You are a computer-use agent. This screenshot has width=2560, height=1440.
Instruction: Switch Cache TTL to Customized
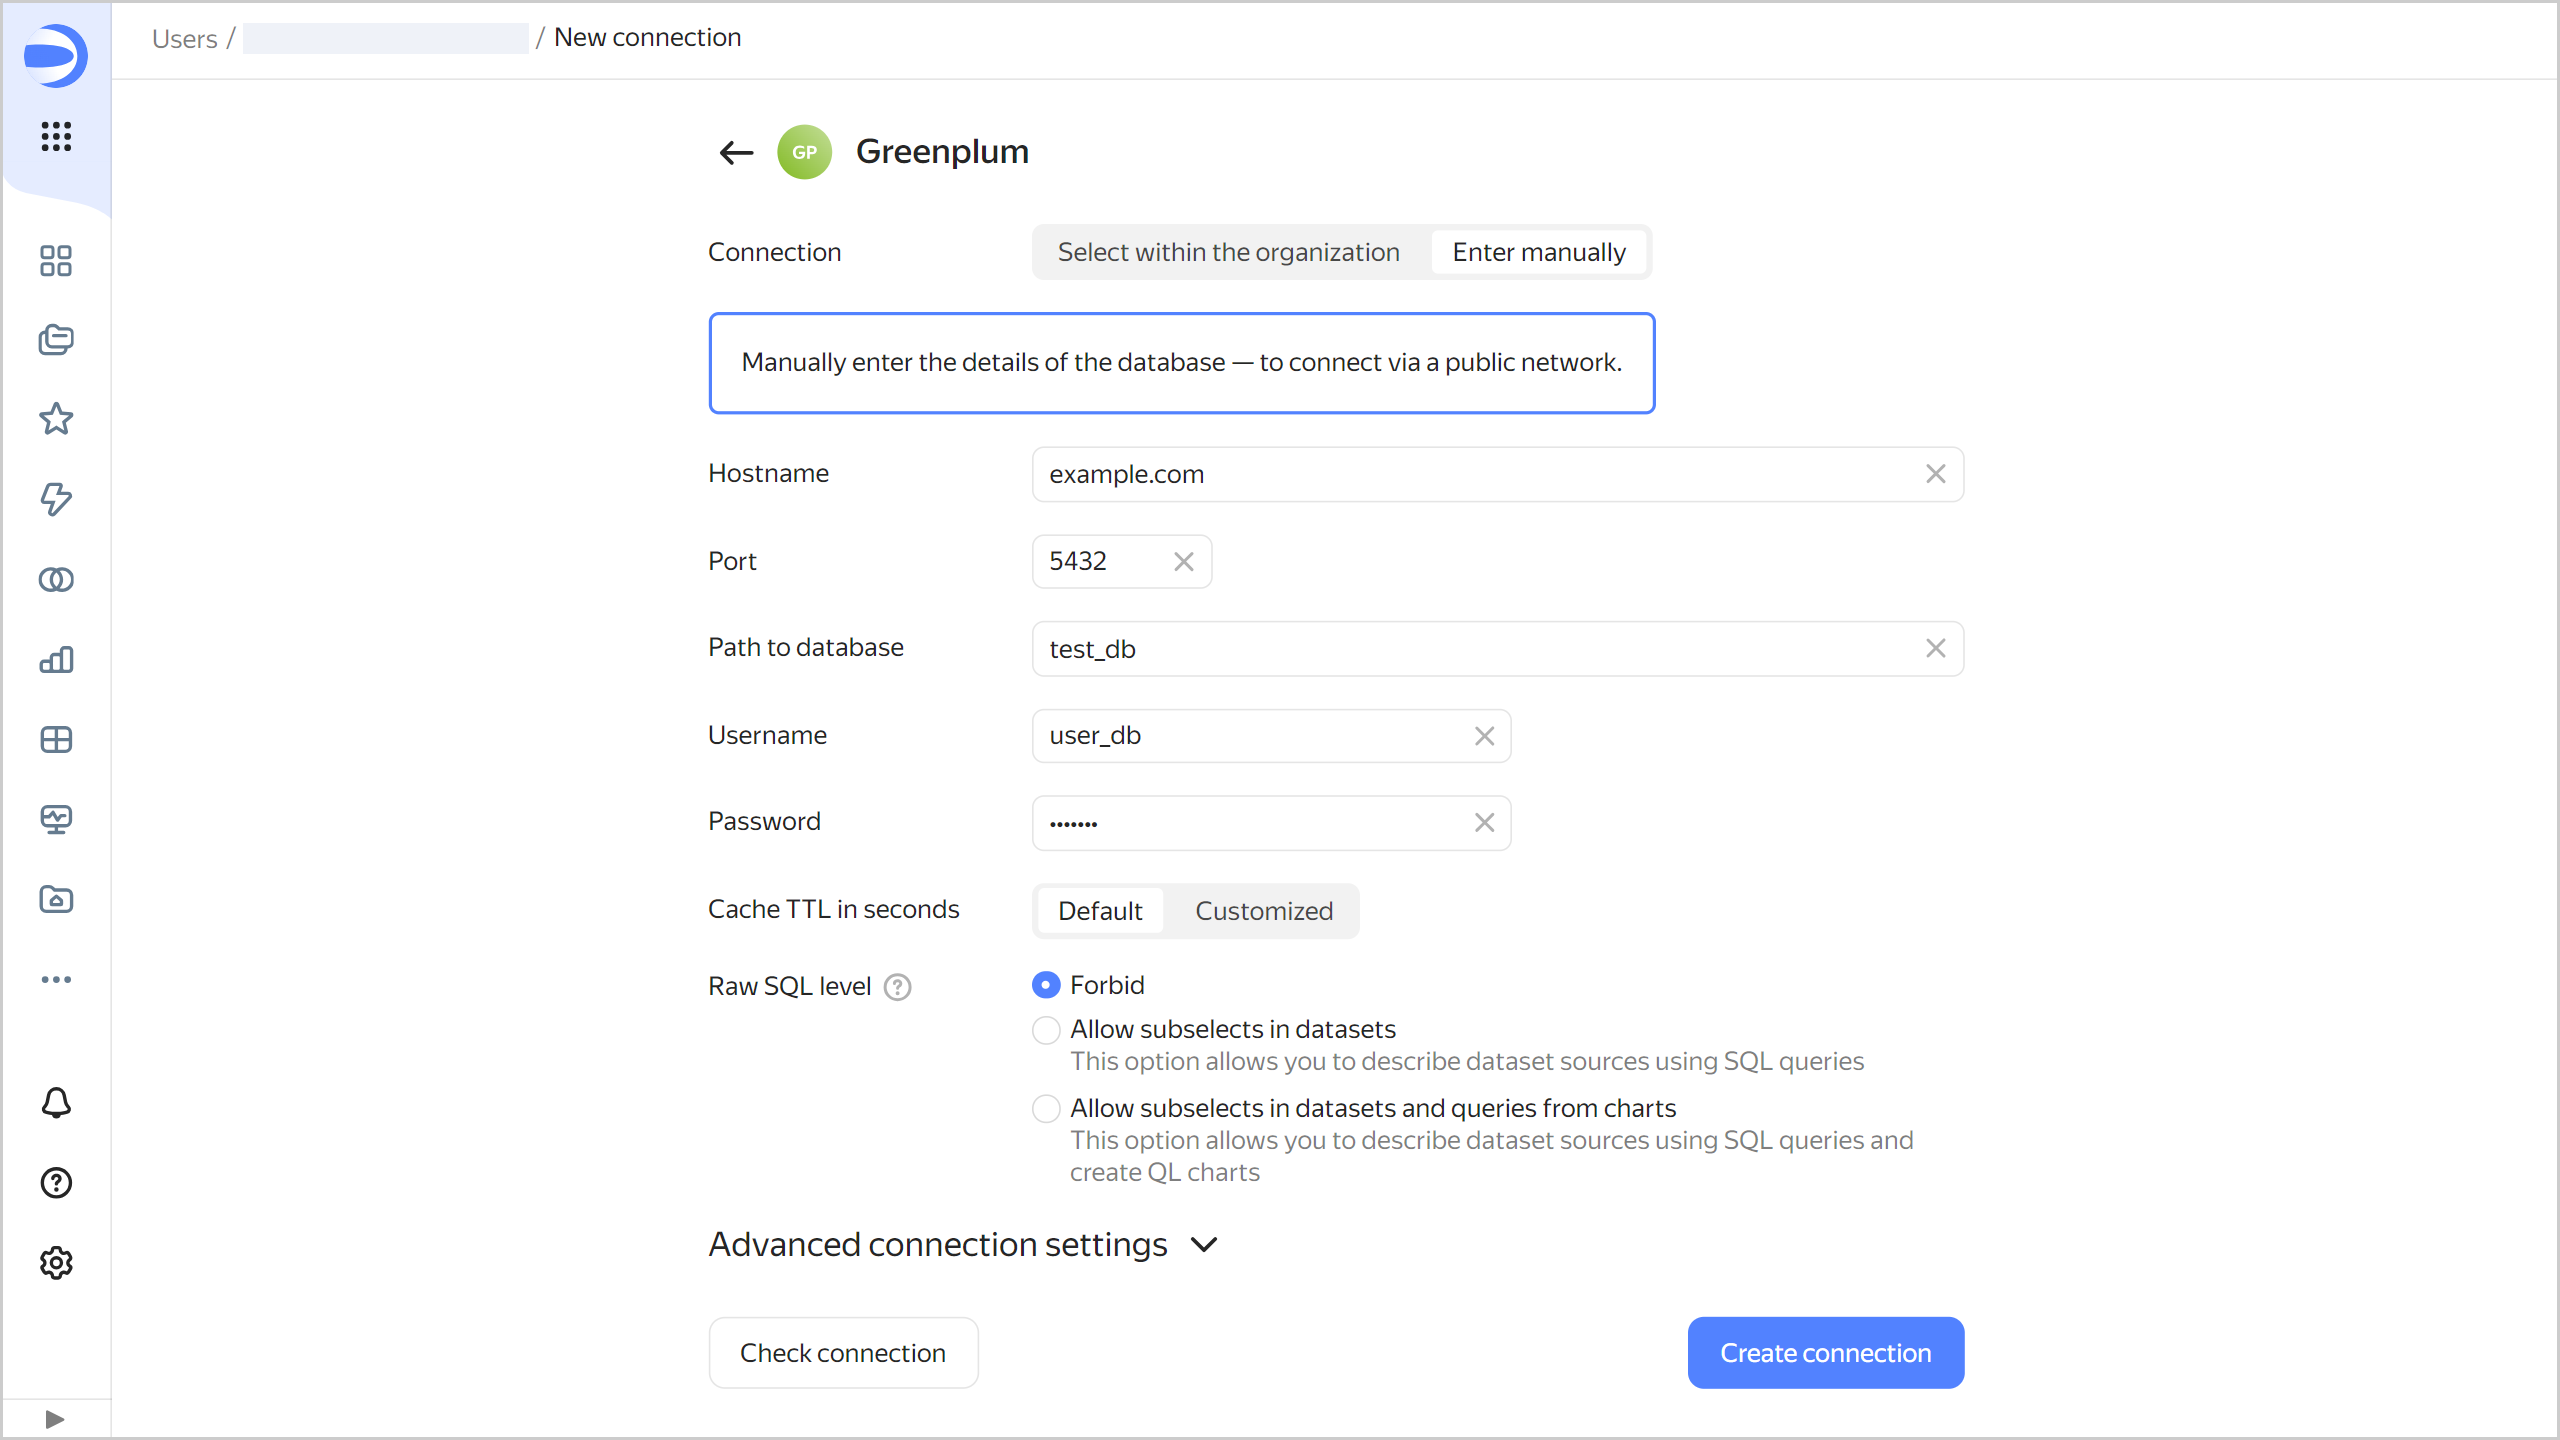tap(1263, 911)
